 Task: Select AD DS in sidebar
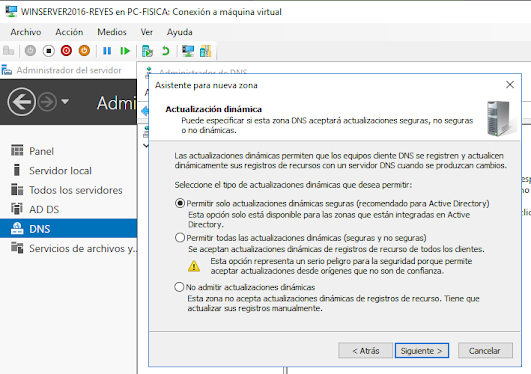(68, 209)
